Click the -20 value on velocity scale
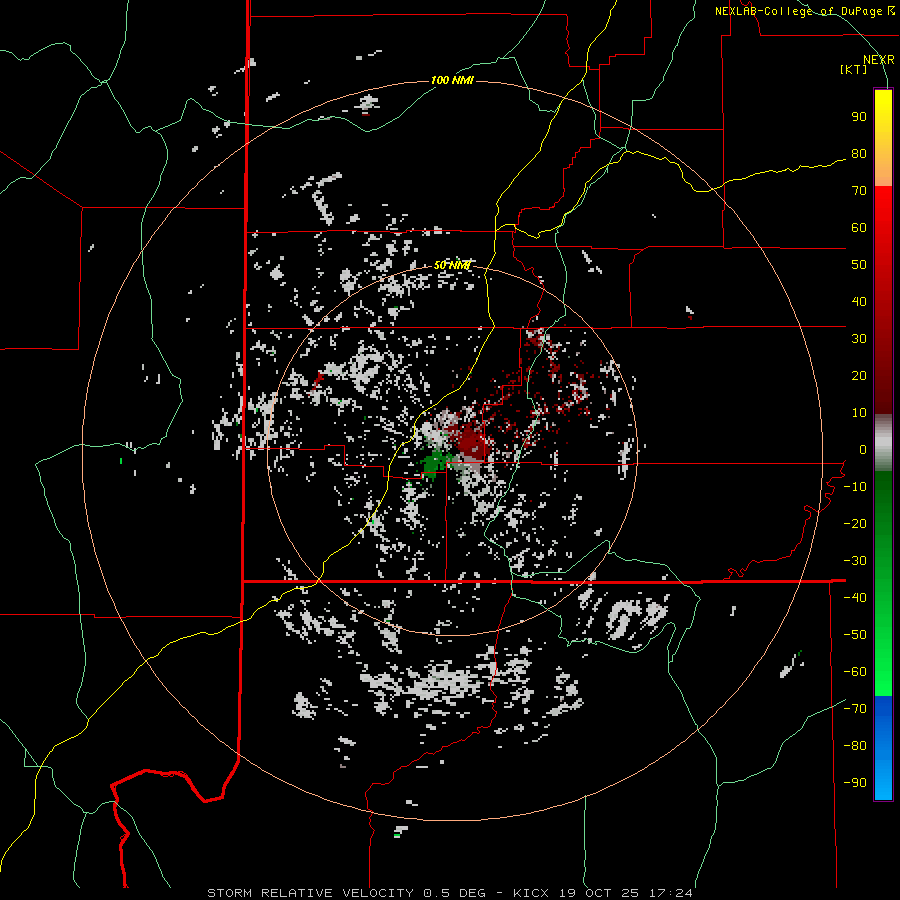Screen dimensions: 900x900 pyautogui.click(x=855, y=523)
